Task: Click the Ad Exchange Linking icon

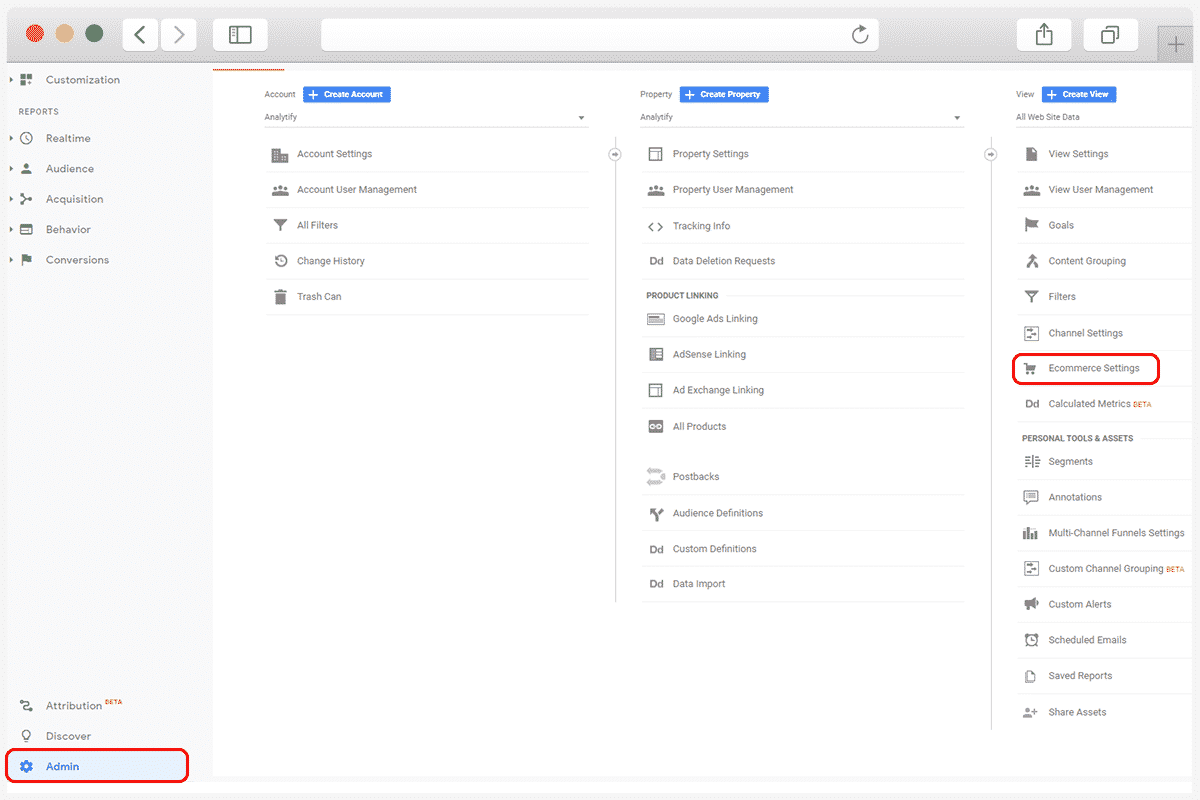Action: tap(656, 390)
